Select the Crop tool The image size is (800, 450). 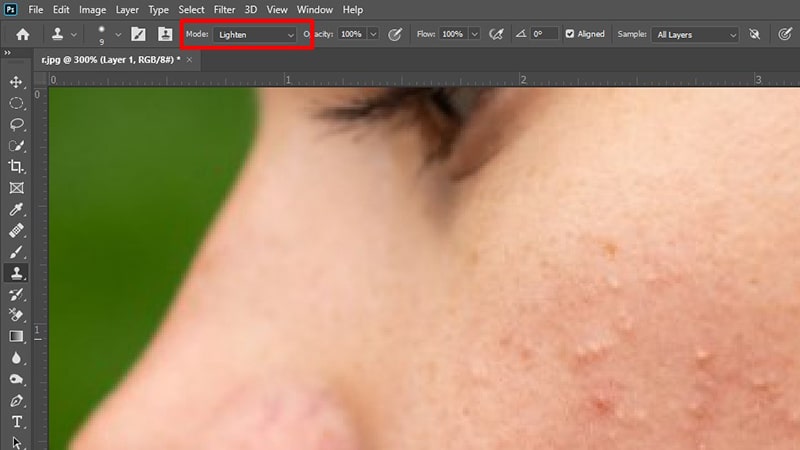pyautogui.click(x=16, y=167)
